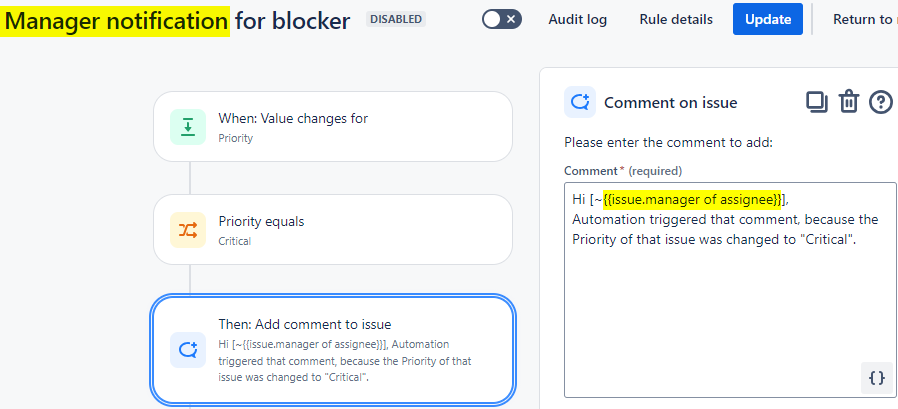Select the Then: Add comment to issue card

[333, 350]
